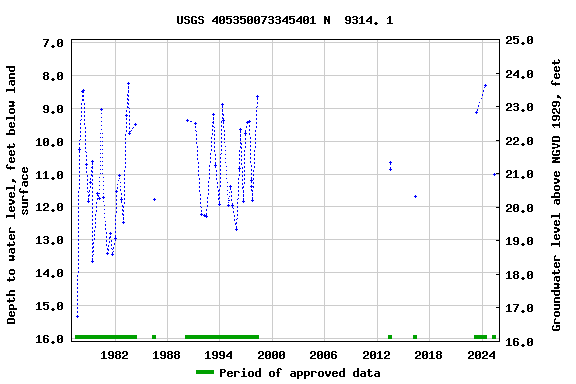This screenshot has height=384, width=576.
Task: Click the 23.0 right axis level label
Action: tap(519, 107)
